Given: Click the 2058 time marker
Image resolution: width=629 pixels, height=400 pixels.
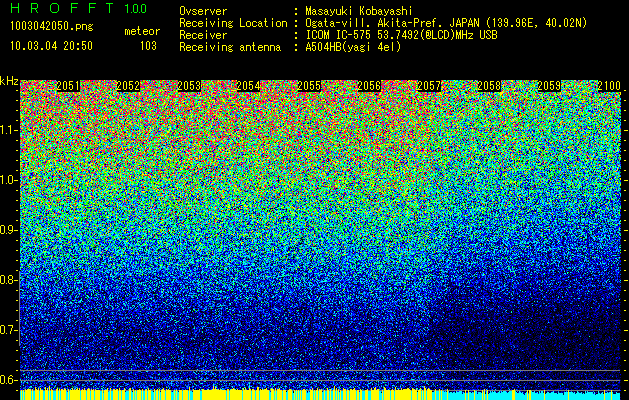Looking at the screenshot, I should [x=489, y=86].
